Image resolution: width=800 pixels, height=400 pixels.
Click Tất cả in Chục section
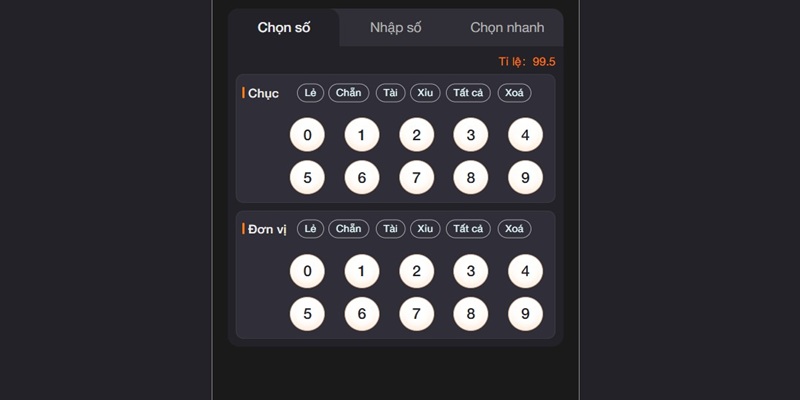[467, 93]
